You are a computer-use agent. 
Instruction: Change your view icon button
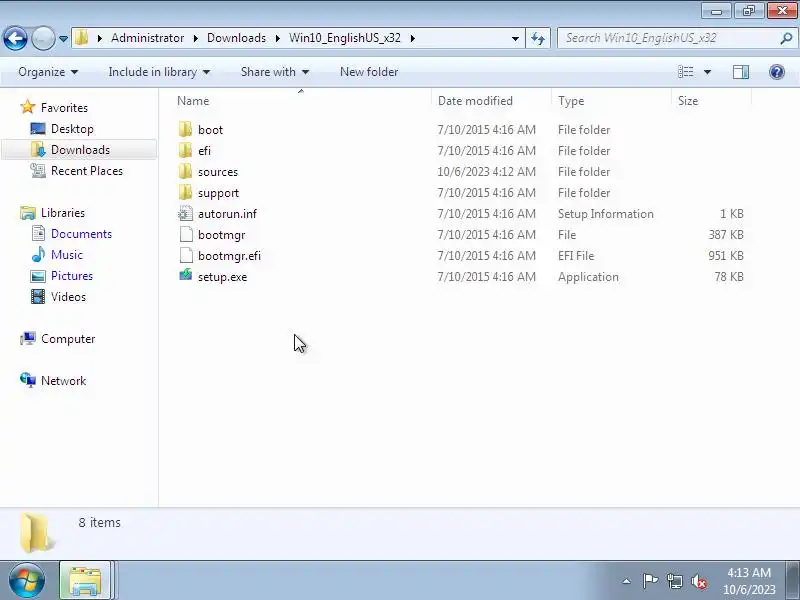pos(685,72)
